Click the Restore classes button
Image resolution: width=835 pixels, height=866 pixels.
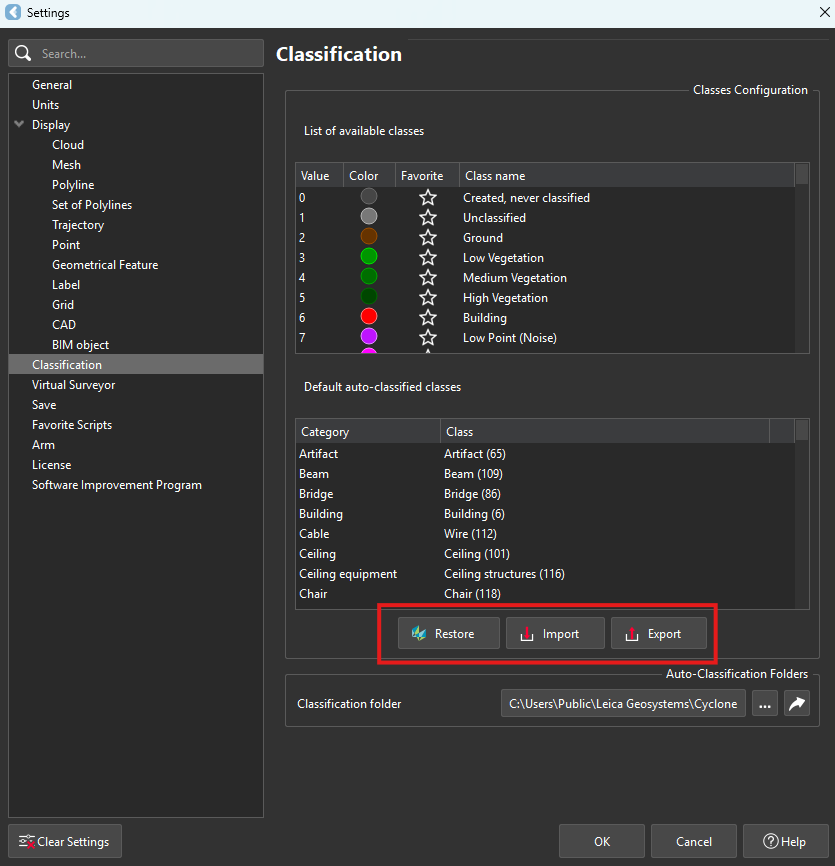coord(449,634)
